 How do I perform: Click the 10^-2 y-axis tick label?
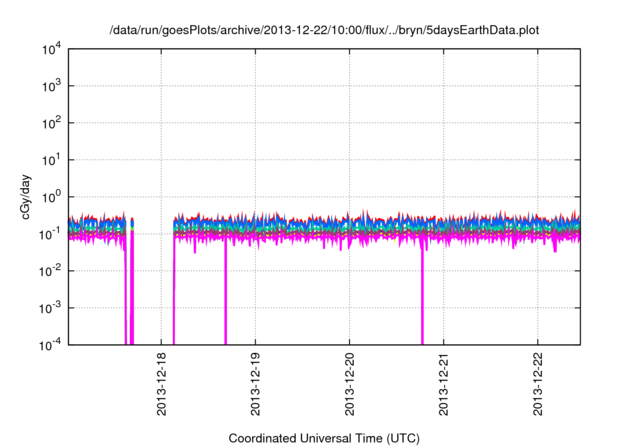tap(50, 272)
